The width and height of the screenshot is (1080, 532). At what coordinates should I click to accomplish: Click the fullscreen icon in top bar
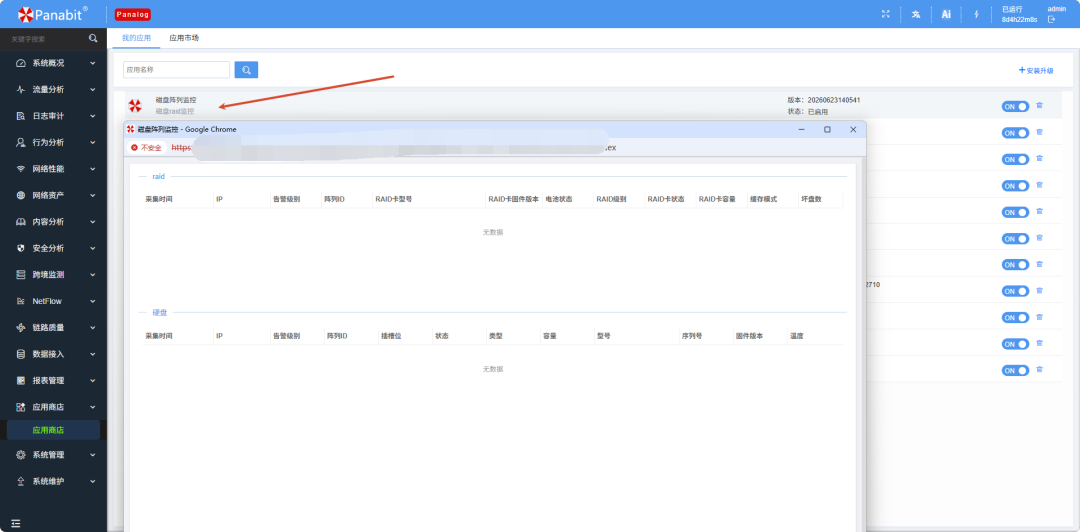[x=886, y=14]
